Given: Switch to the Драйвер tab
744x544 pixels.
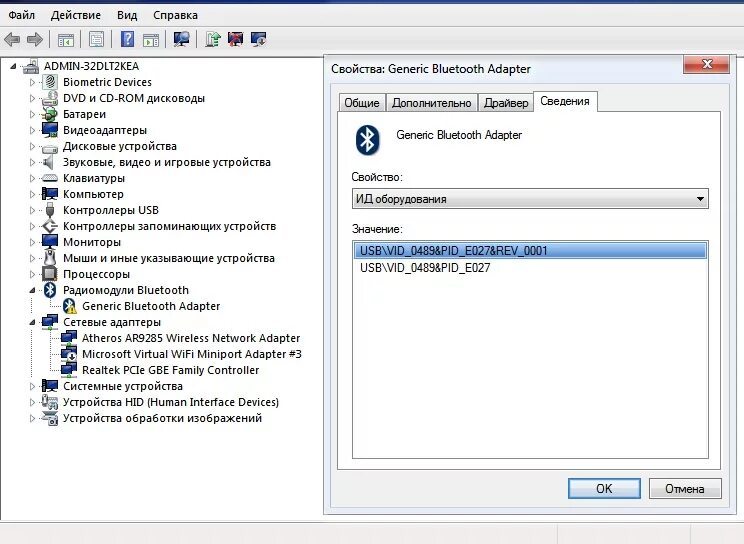Looking at the screenshot, I should click(506, 103).
